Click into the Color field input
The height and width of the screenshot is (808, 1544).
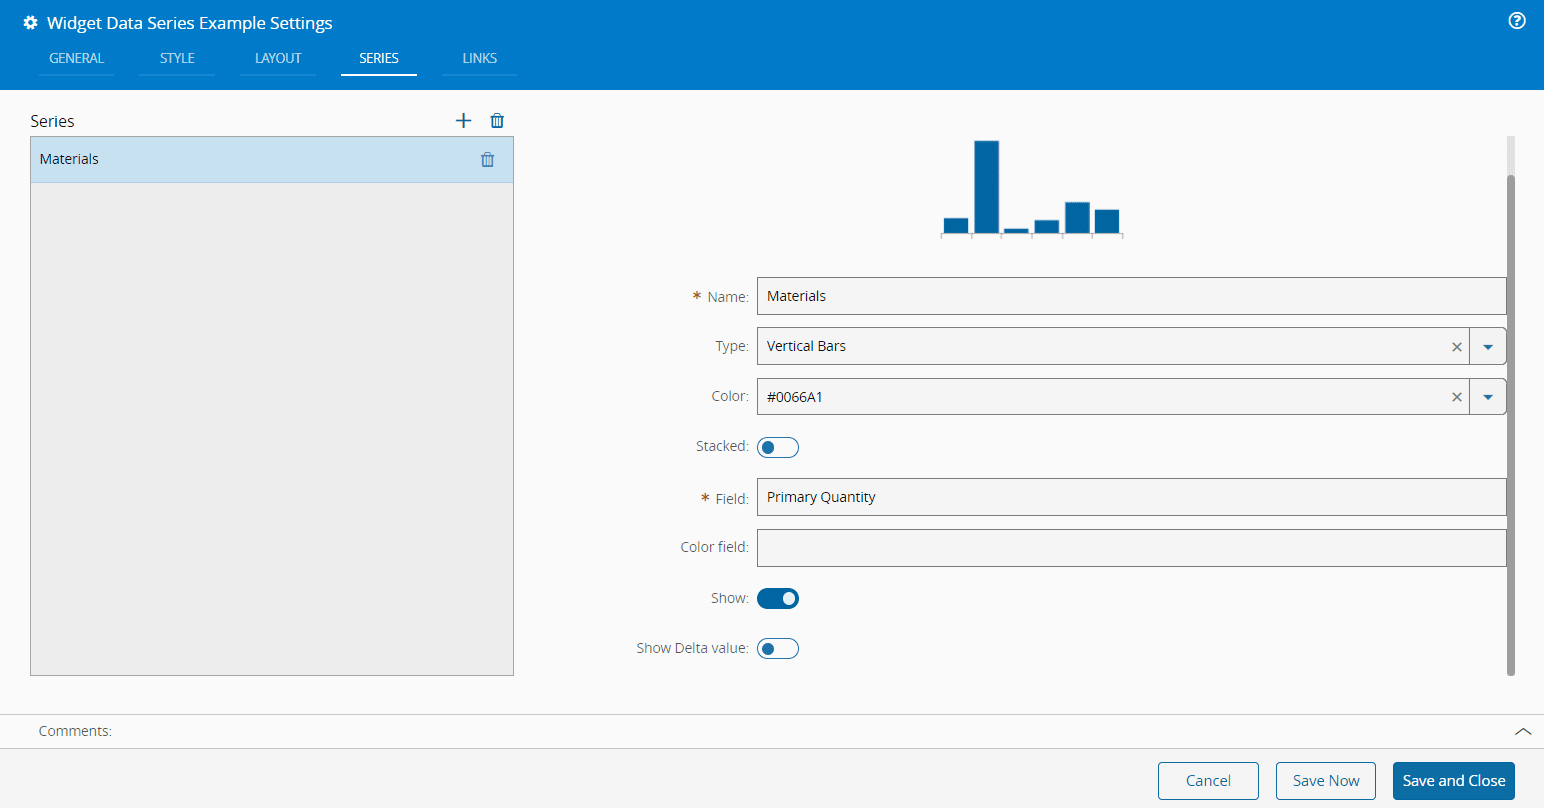click(x=1130, y=548)
